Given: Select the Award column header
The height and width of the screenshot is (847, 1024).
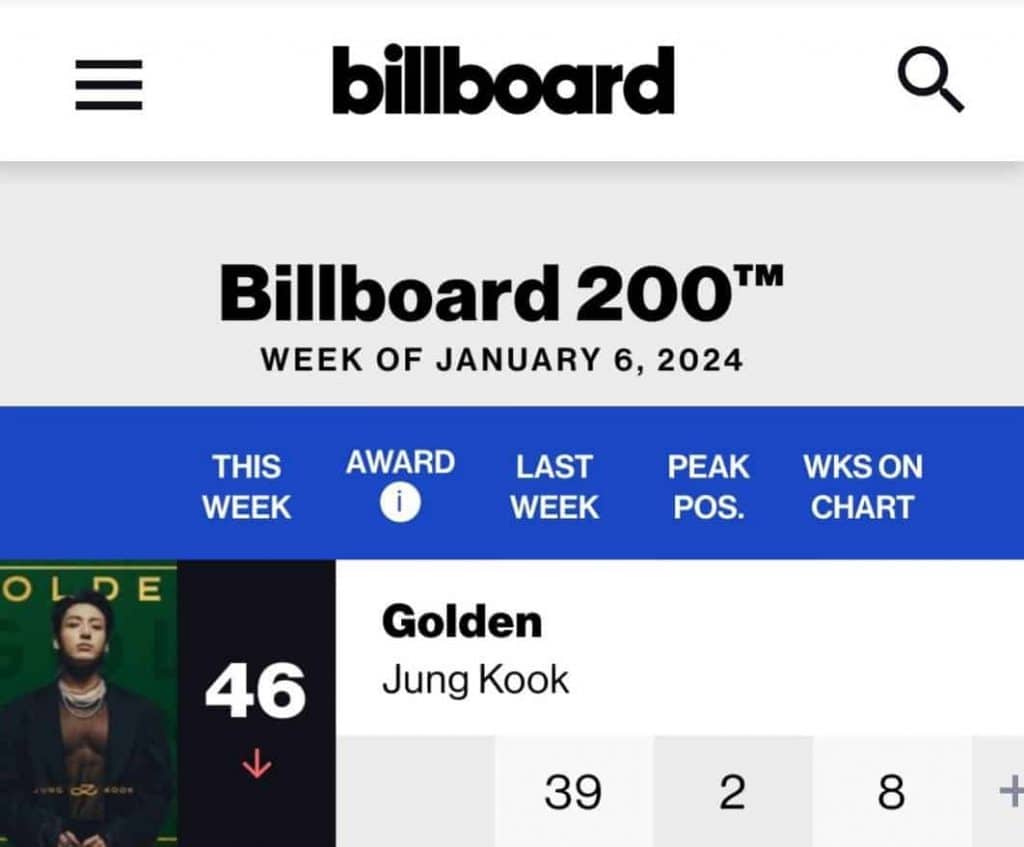Looking at the screenshot, I should point(400,463).
